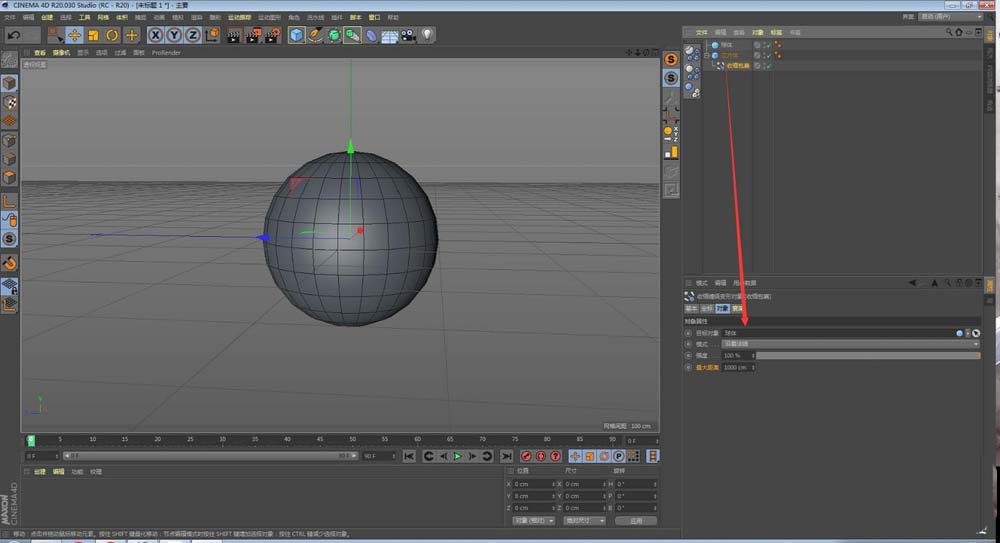This screenshot has width=1000, height=543.
Task: Click the 强度 strength slider bar
Action: (867, 355)
